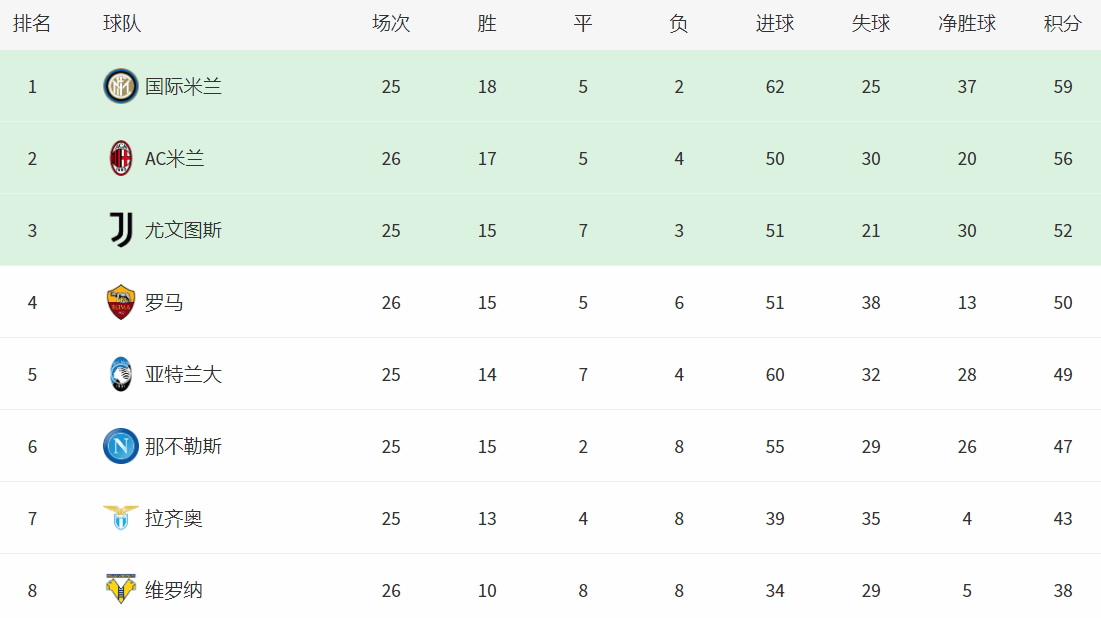Click the Inter Milan club crest
Screen dimensions: 1101x618
121,86
